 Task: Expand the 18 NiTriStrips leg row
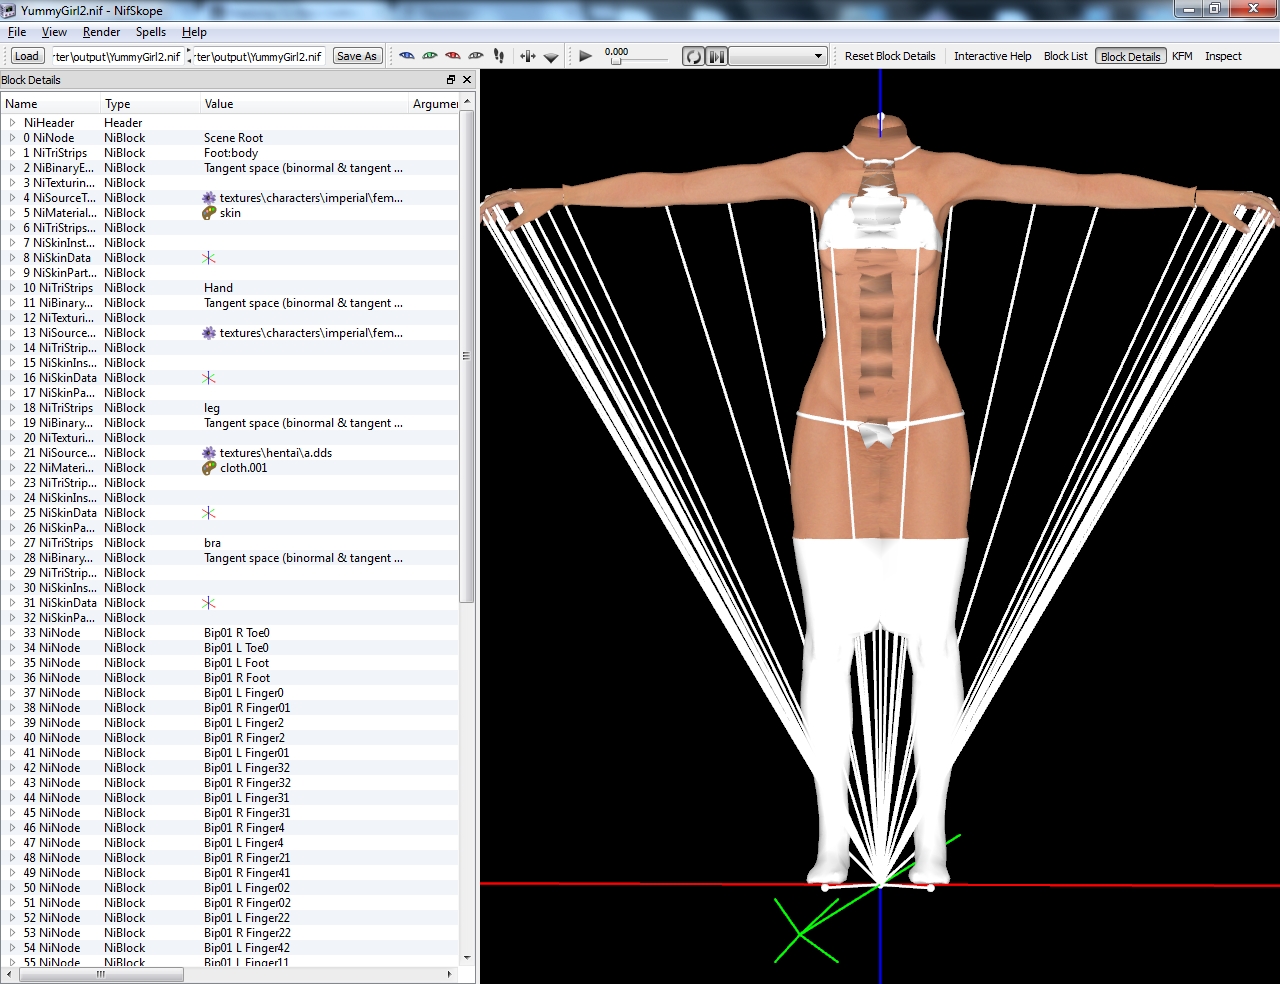pos(12,408)
